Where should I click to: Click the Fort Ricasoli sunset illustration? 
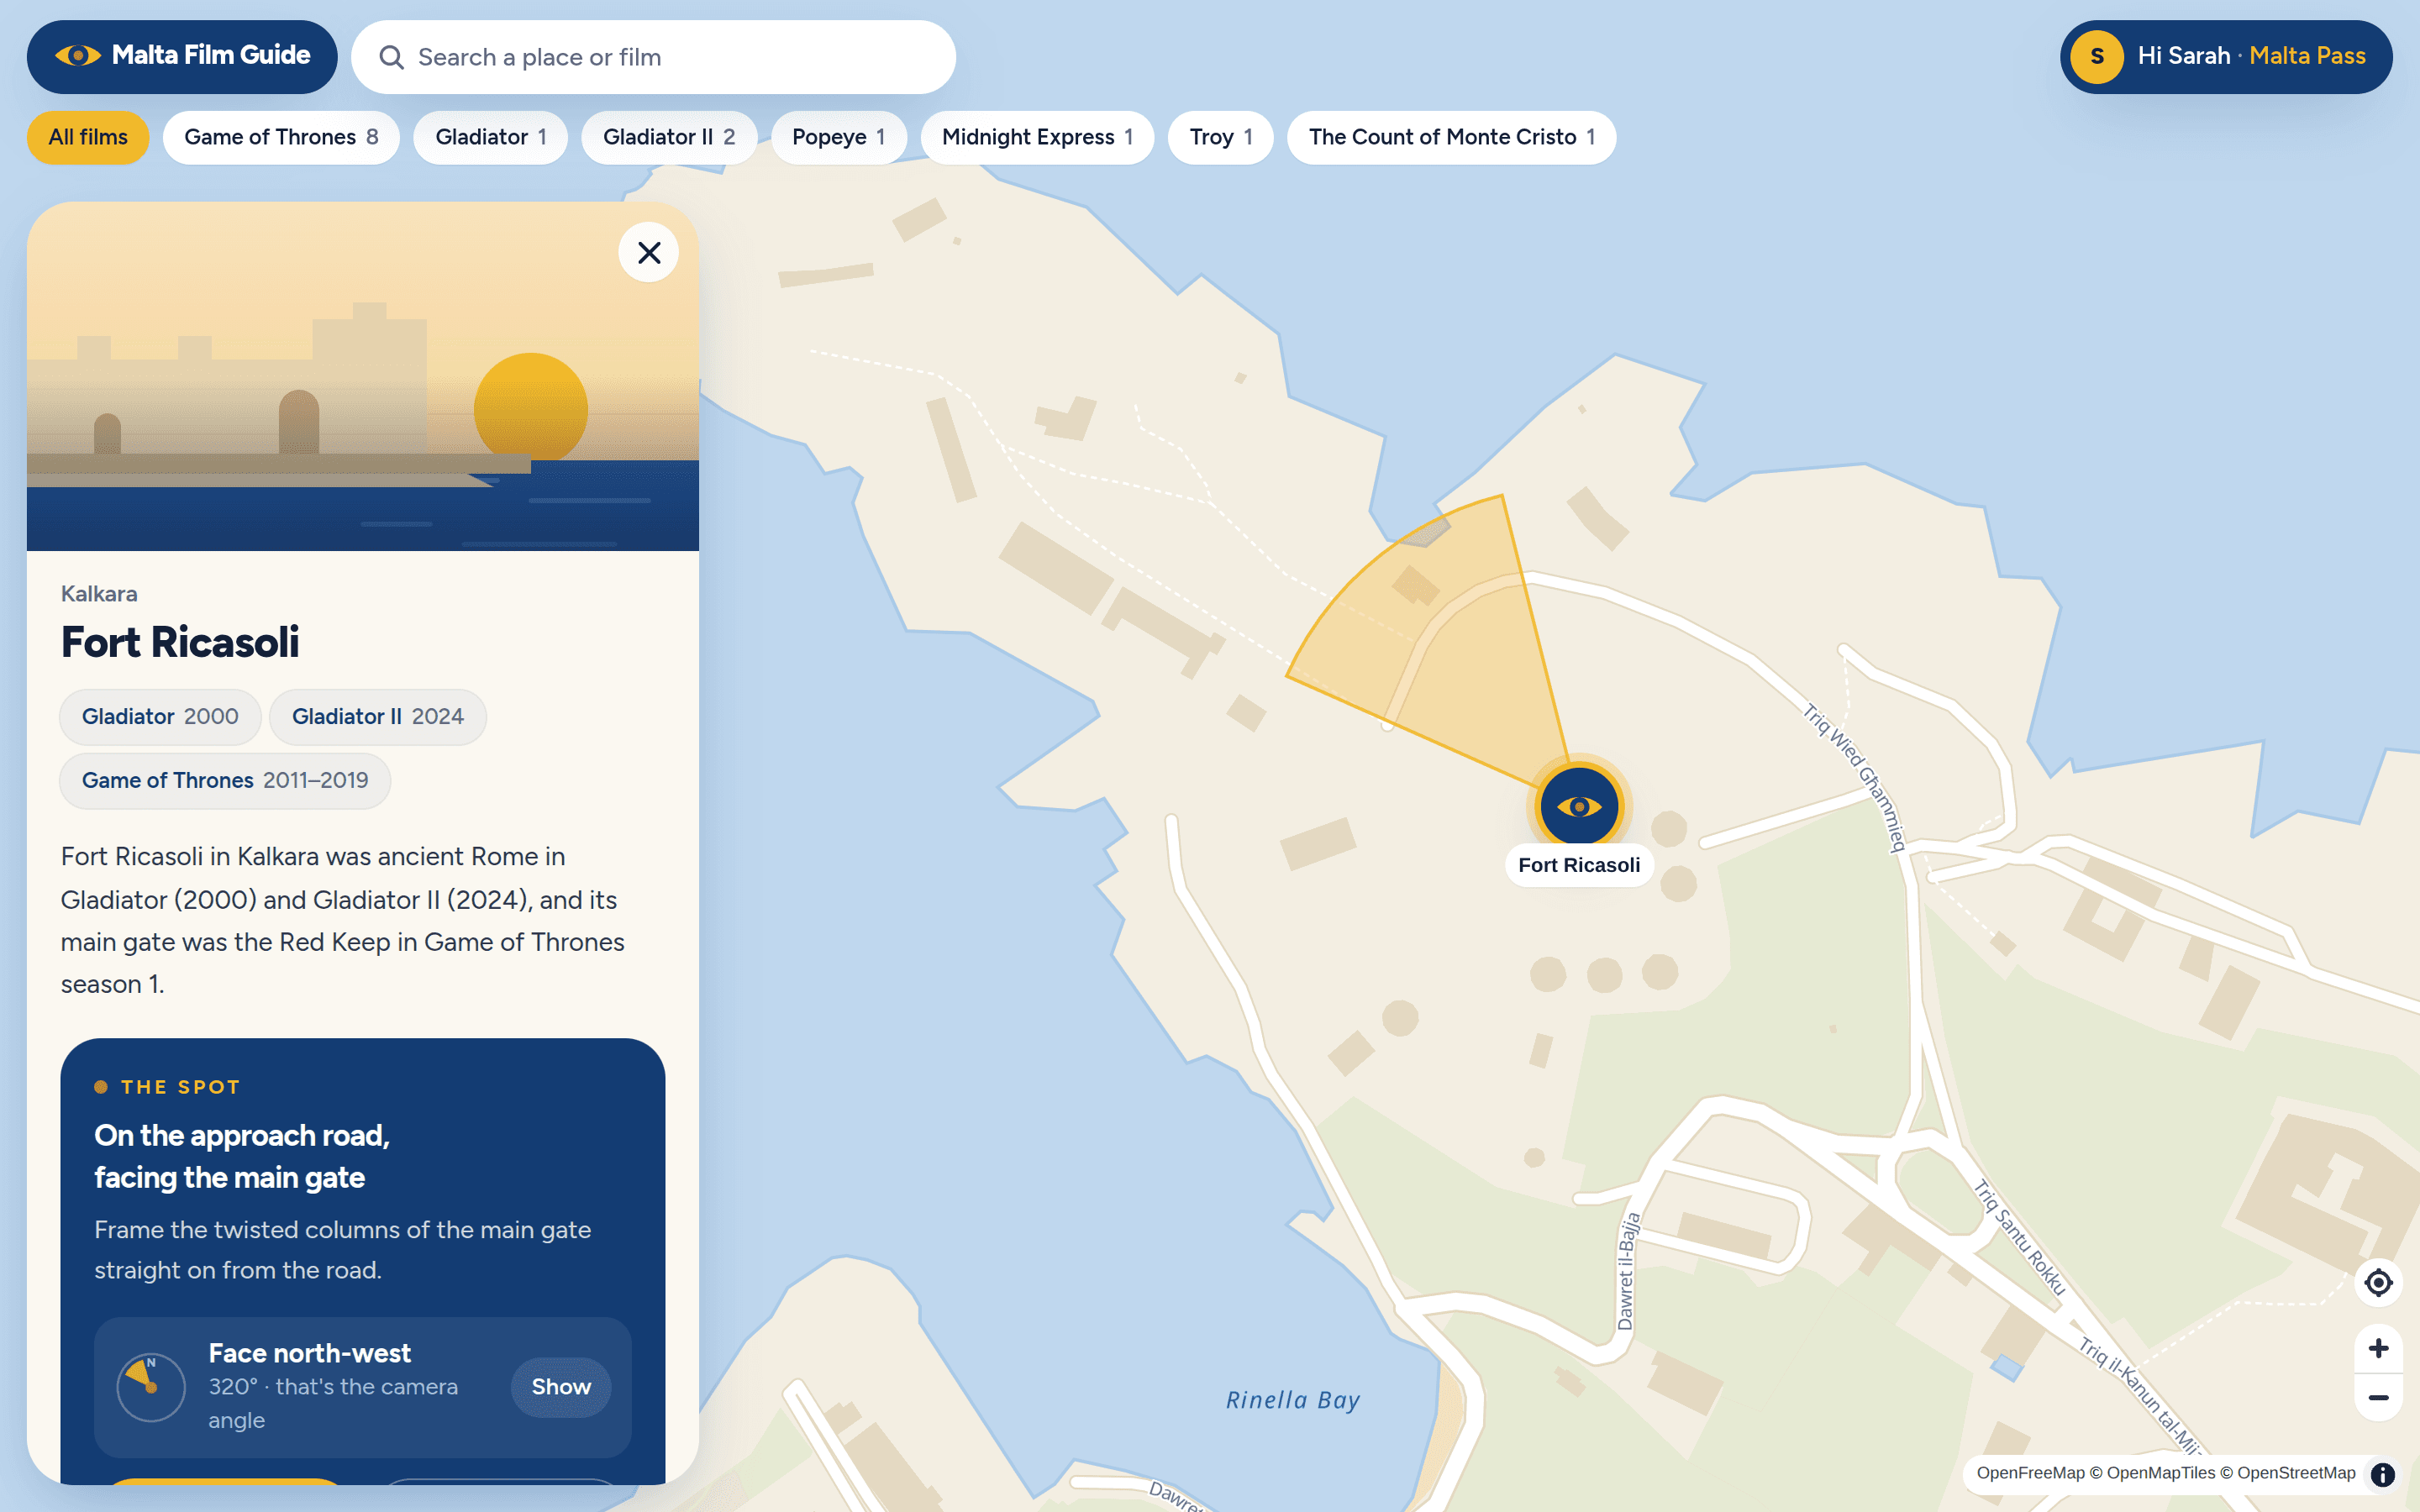click(x=363, y=376)
